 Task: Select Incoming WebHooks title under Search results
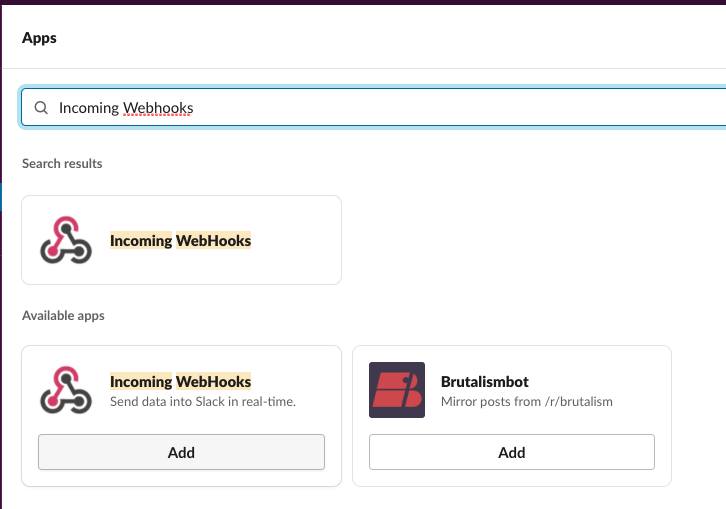pos(181,240)
